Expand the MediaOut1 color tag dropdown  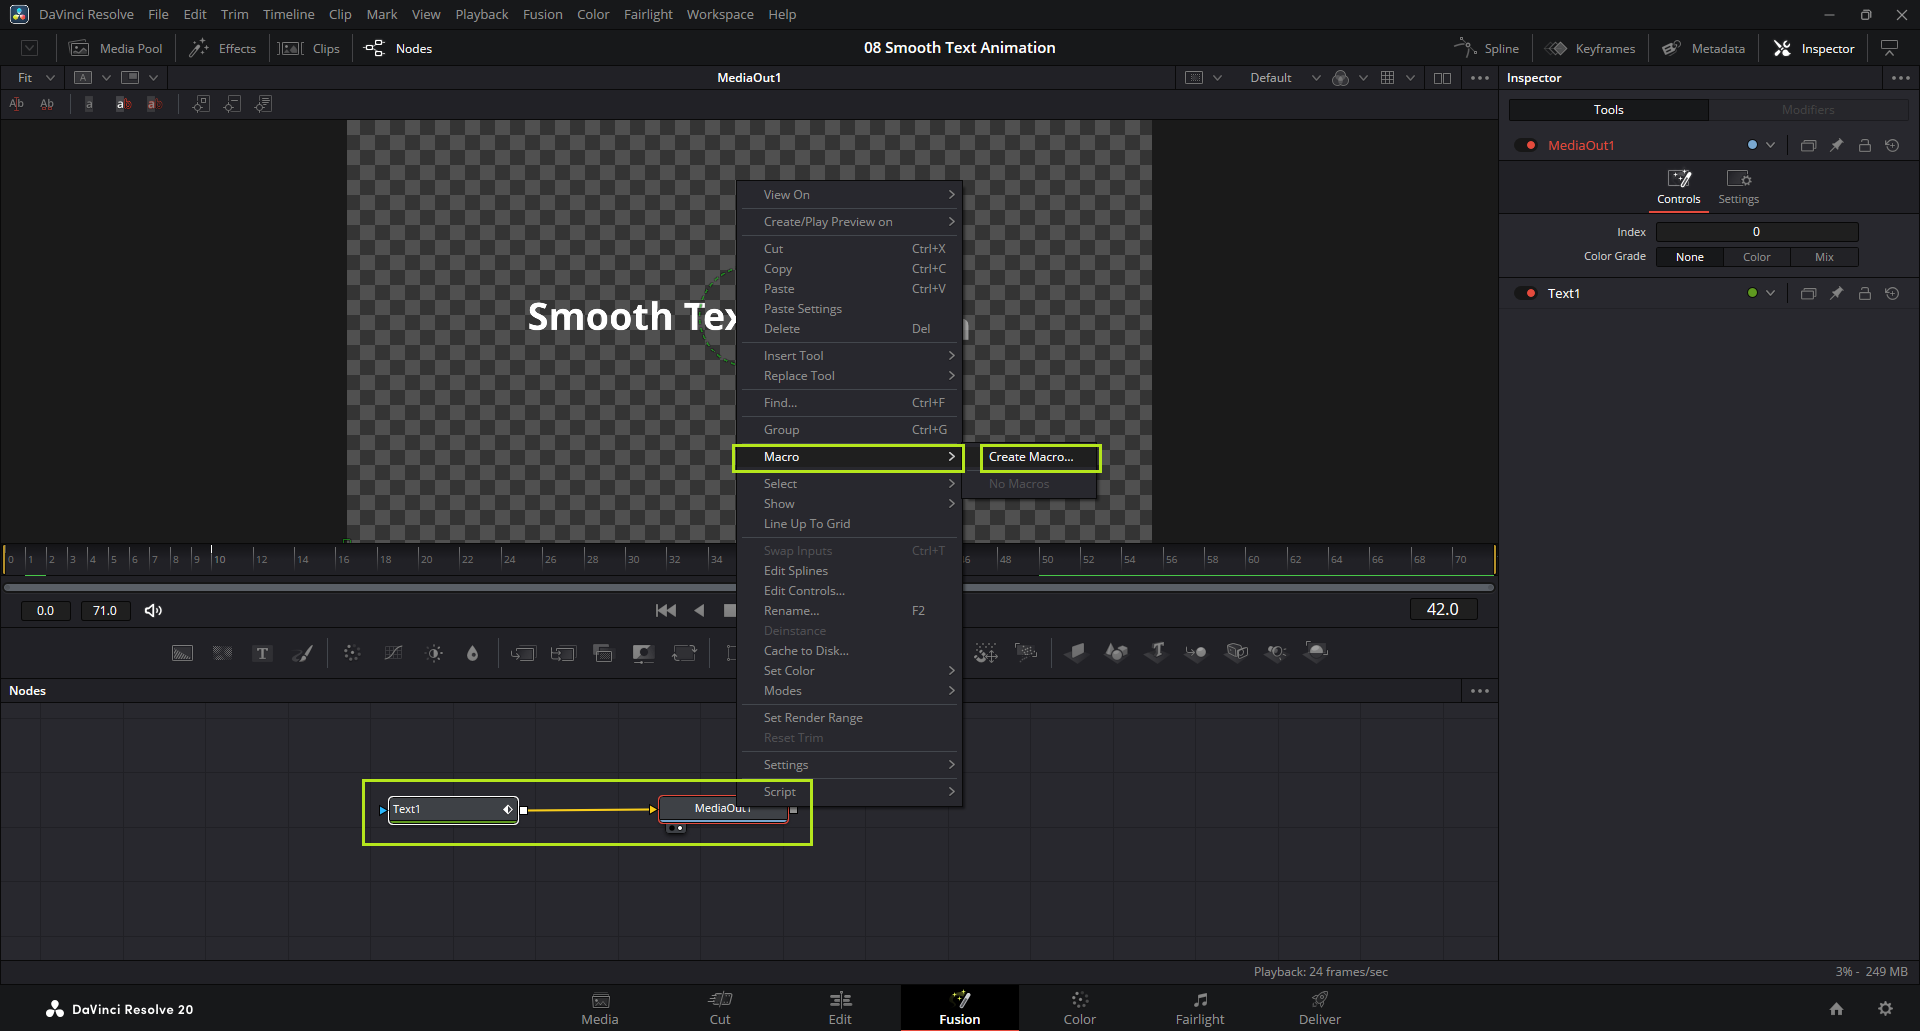[x=1770, y=145]
